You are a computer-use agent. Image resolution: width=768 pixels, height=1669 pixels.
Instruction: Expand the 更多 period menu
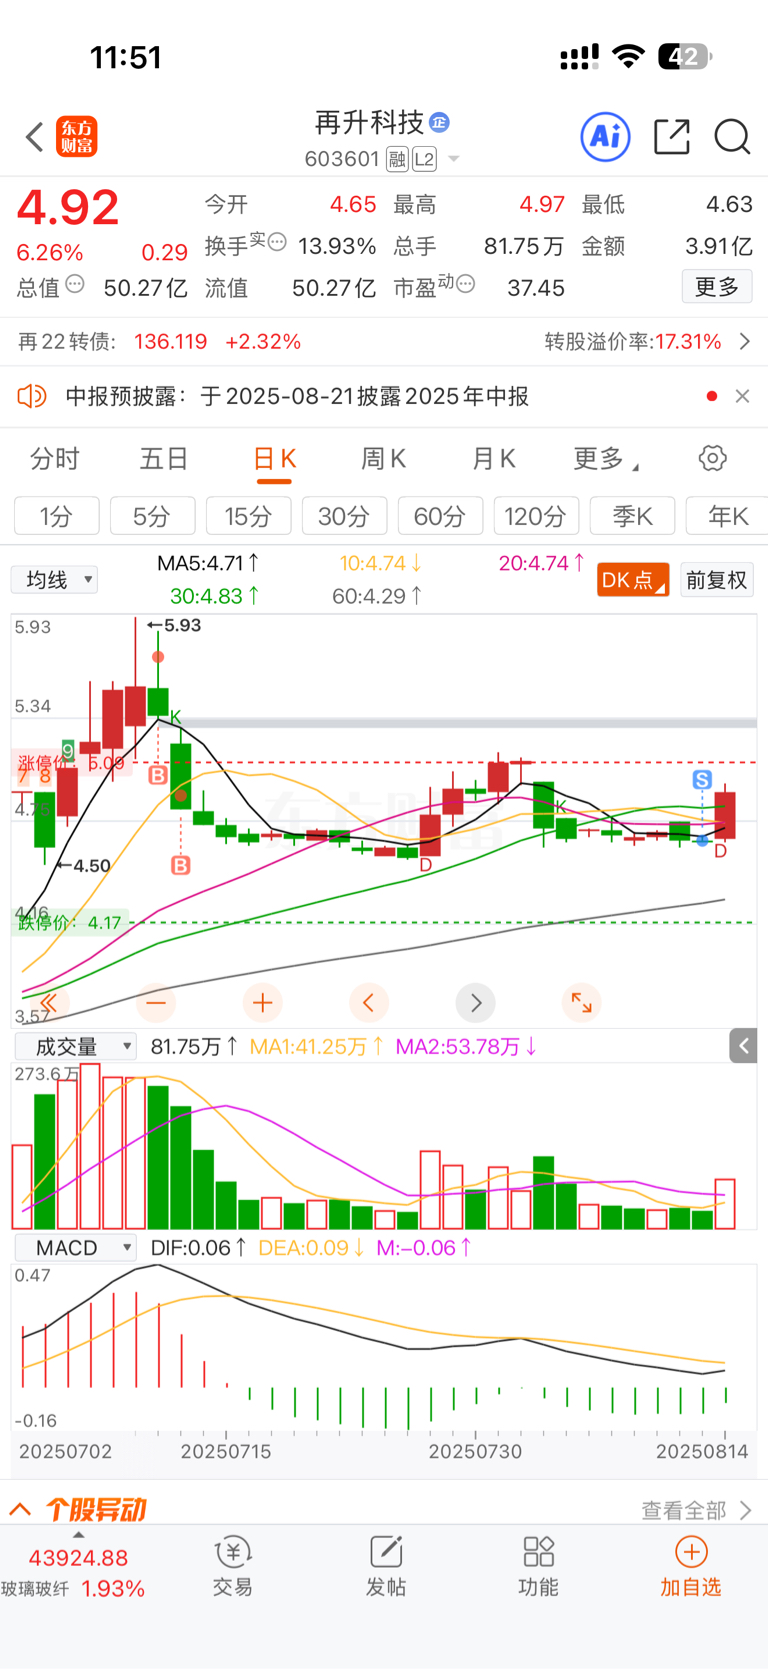(606, 459)
